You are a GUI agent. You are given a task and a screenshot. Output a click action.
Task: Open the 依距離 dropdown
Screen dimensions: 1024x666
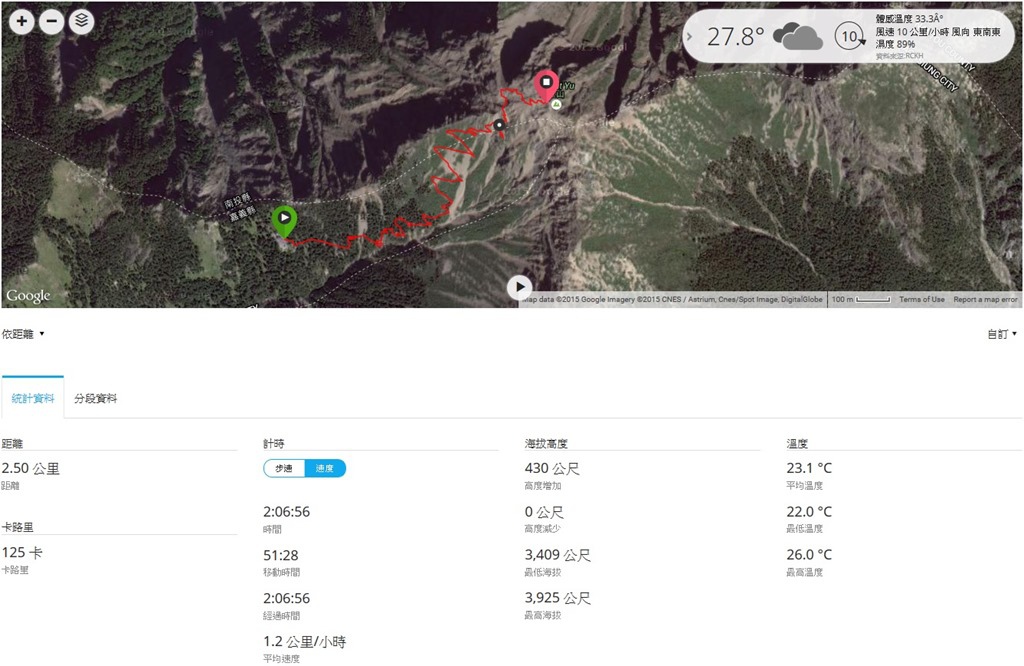[23, 334]
